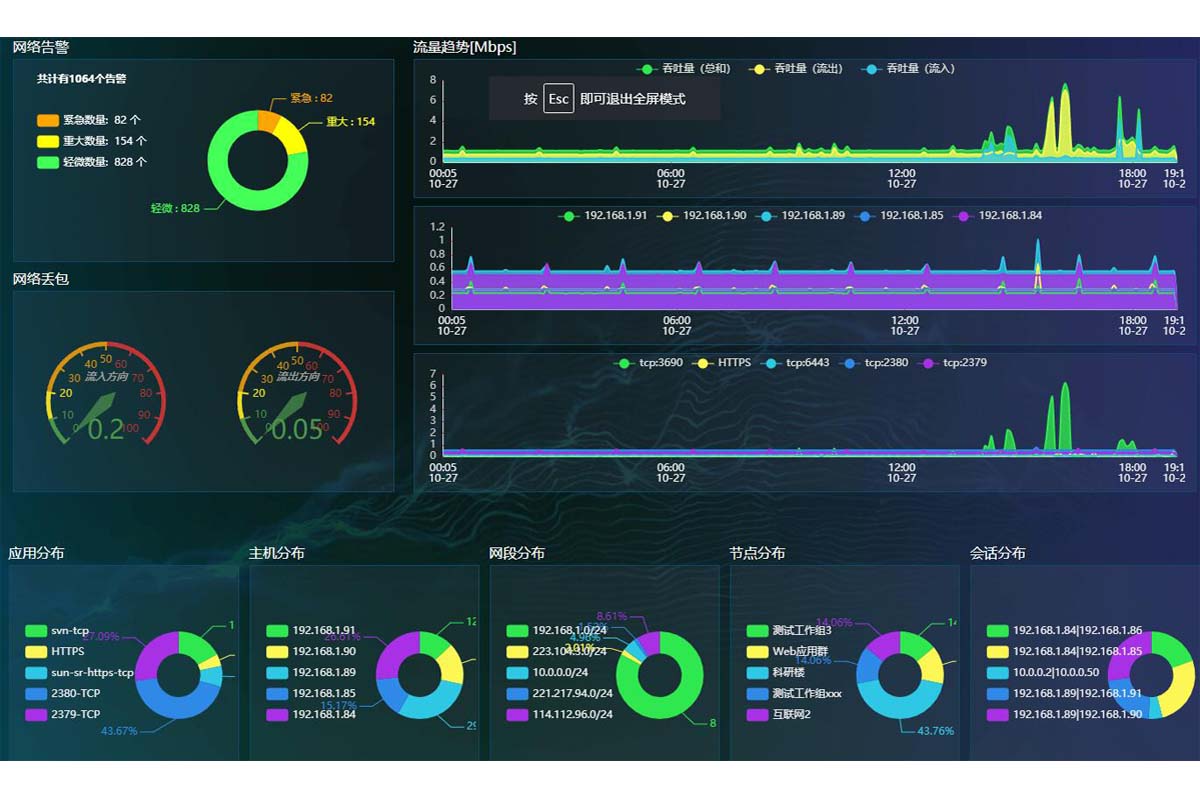Click the tcp:3690 legend marker icon

coord(625,363)
